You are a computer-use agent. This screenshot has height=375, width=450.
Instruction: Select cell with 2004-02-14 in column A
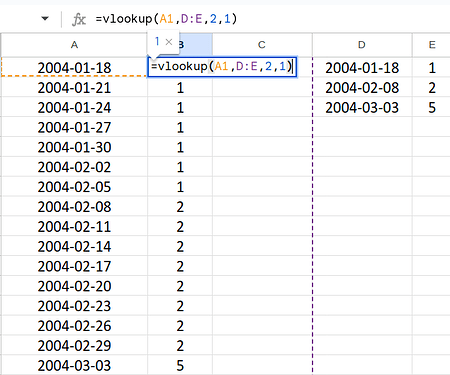[74, 247]
